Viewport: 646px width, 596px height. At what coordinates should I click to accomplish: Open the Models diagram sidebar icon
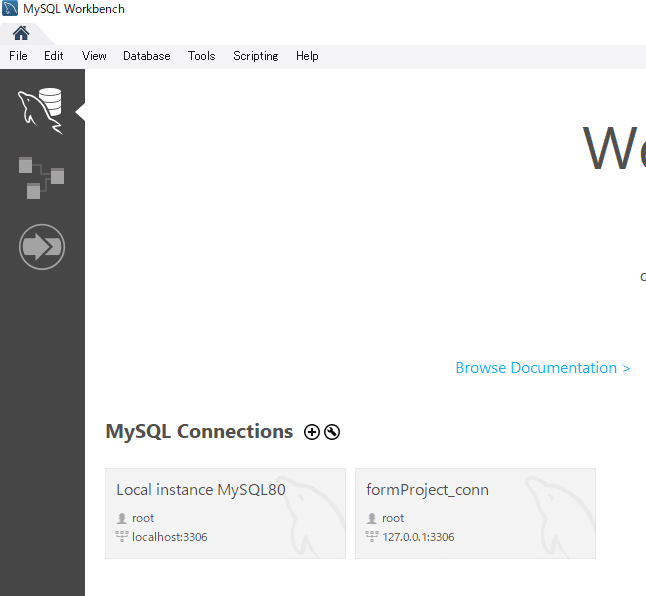click(x=41, y=178)
